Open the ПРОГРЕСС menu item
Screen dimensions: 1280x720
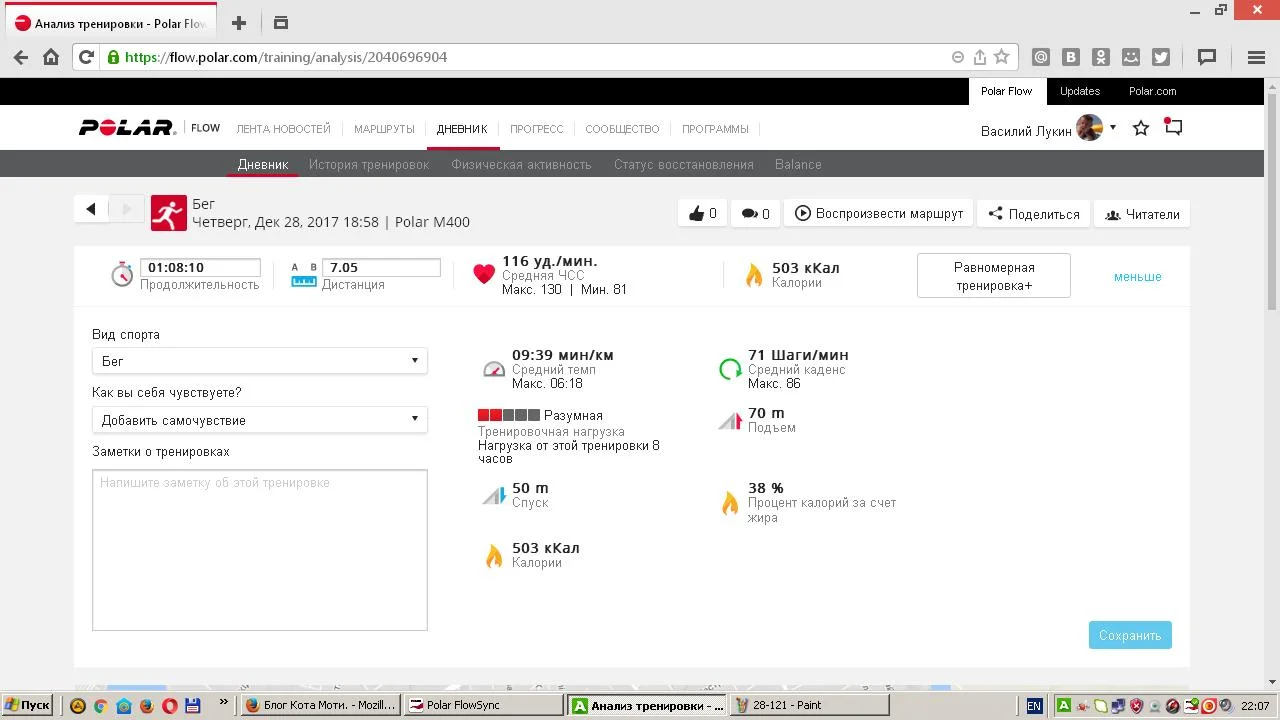pyautogui.click(x=536, y=129)
